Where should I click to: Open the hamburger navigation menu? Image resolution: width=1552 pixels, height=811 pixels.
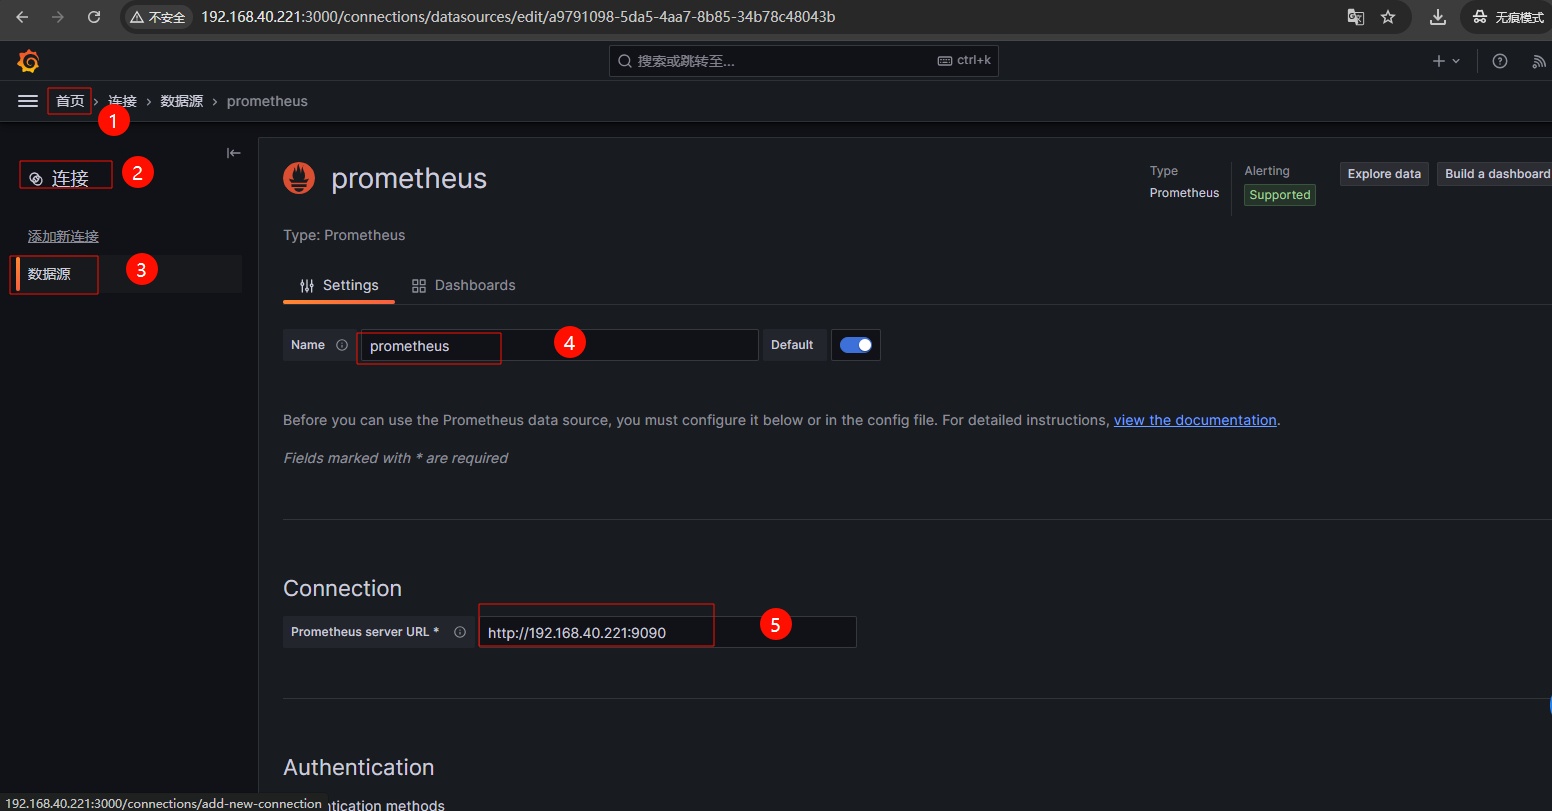[x=28, y=101]
